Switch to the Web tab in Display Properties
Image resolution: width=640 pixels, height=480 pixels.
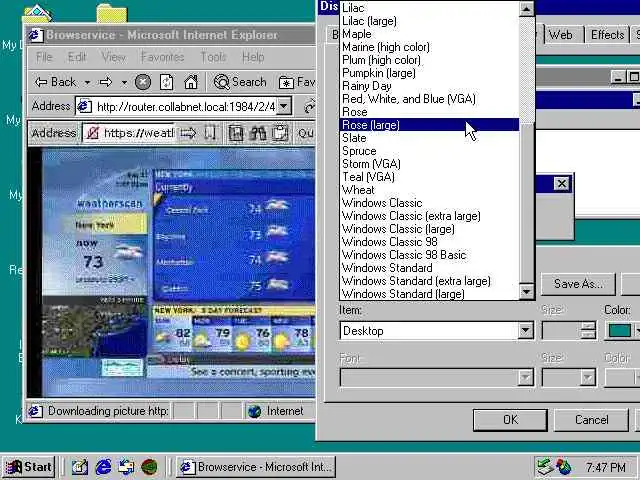pos(561,35)
